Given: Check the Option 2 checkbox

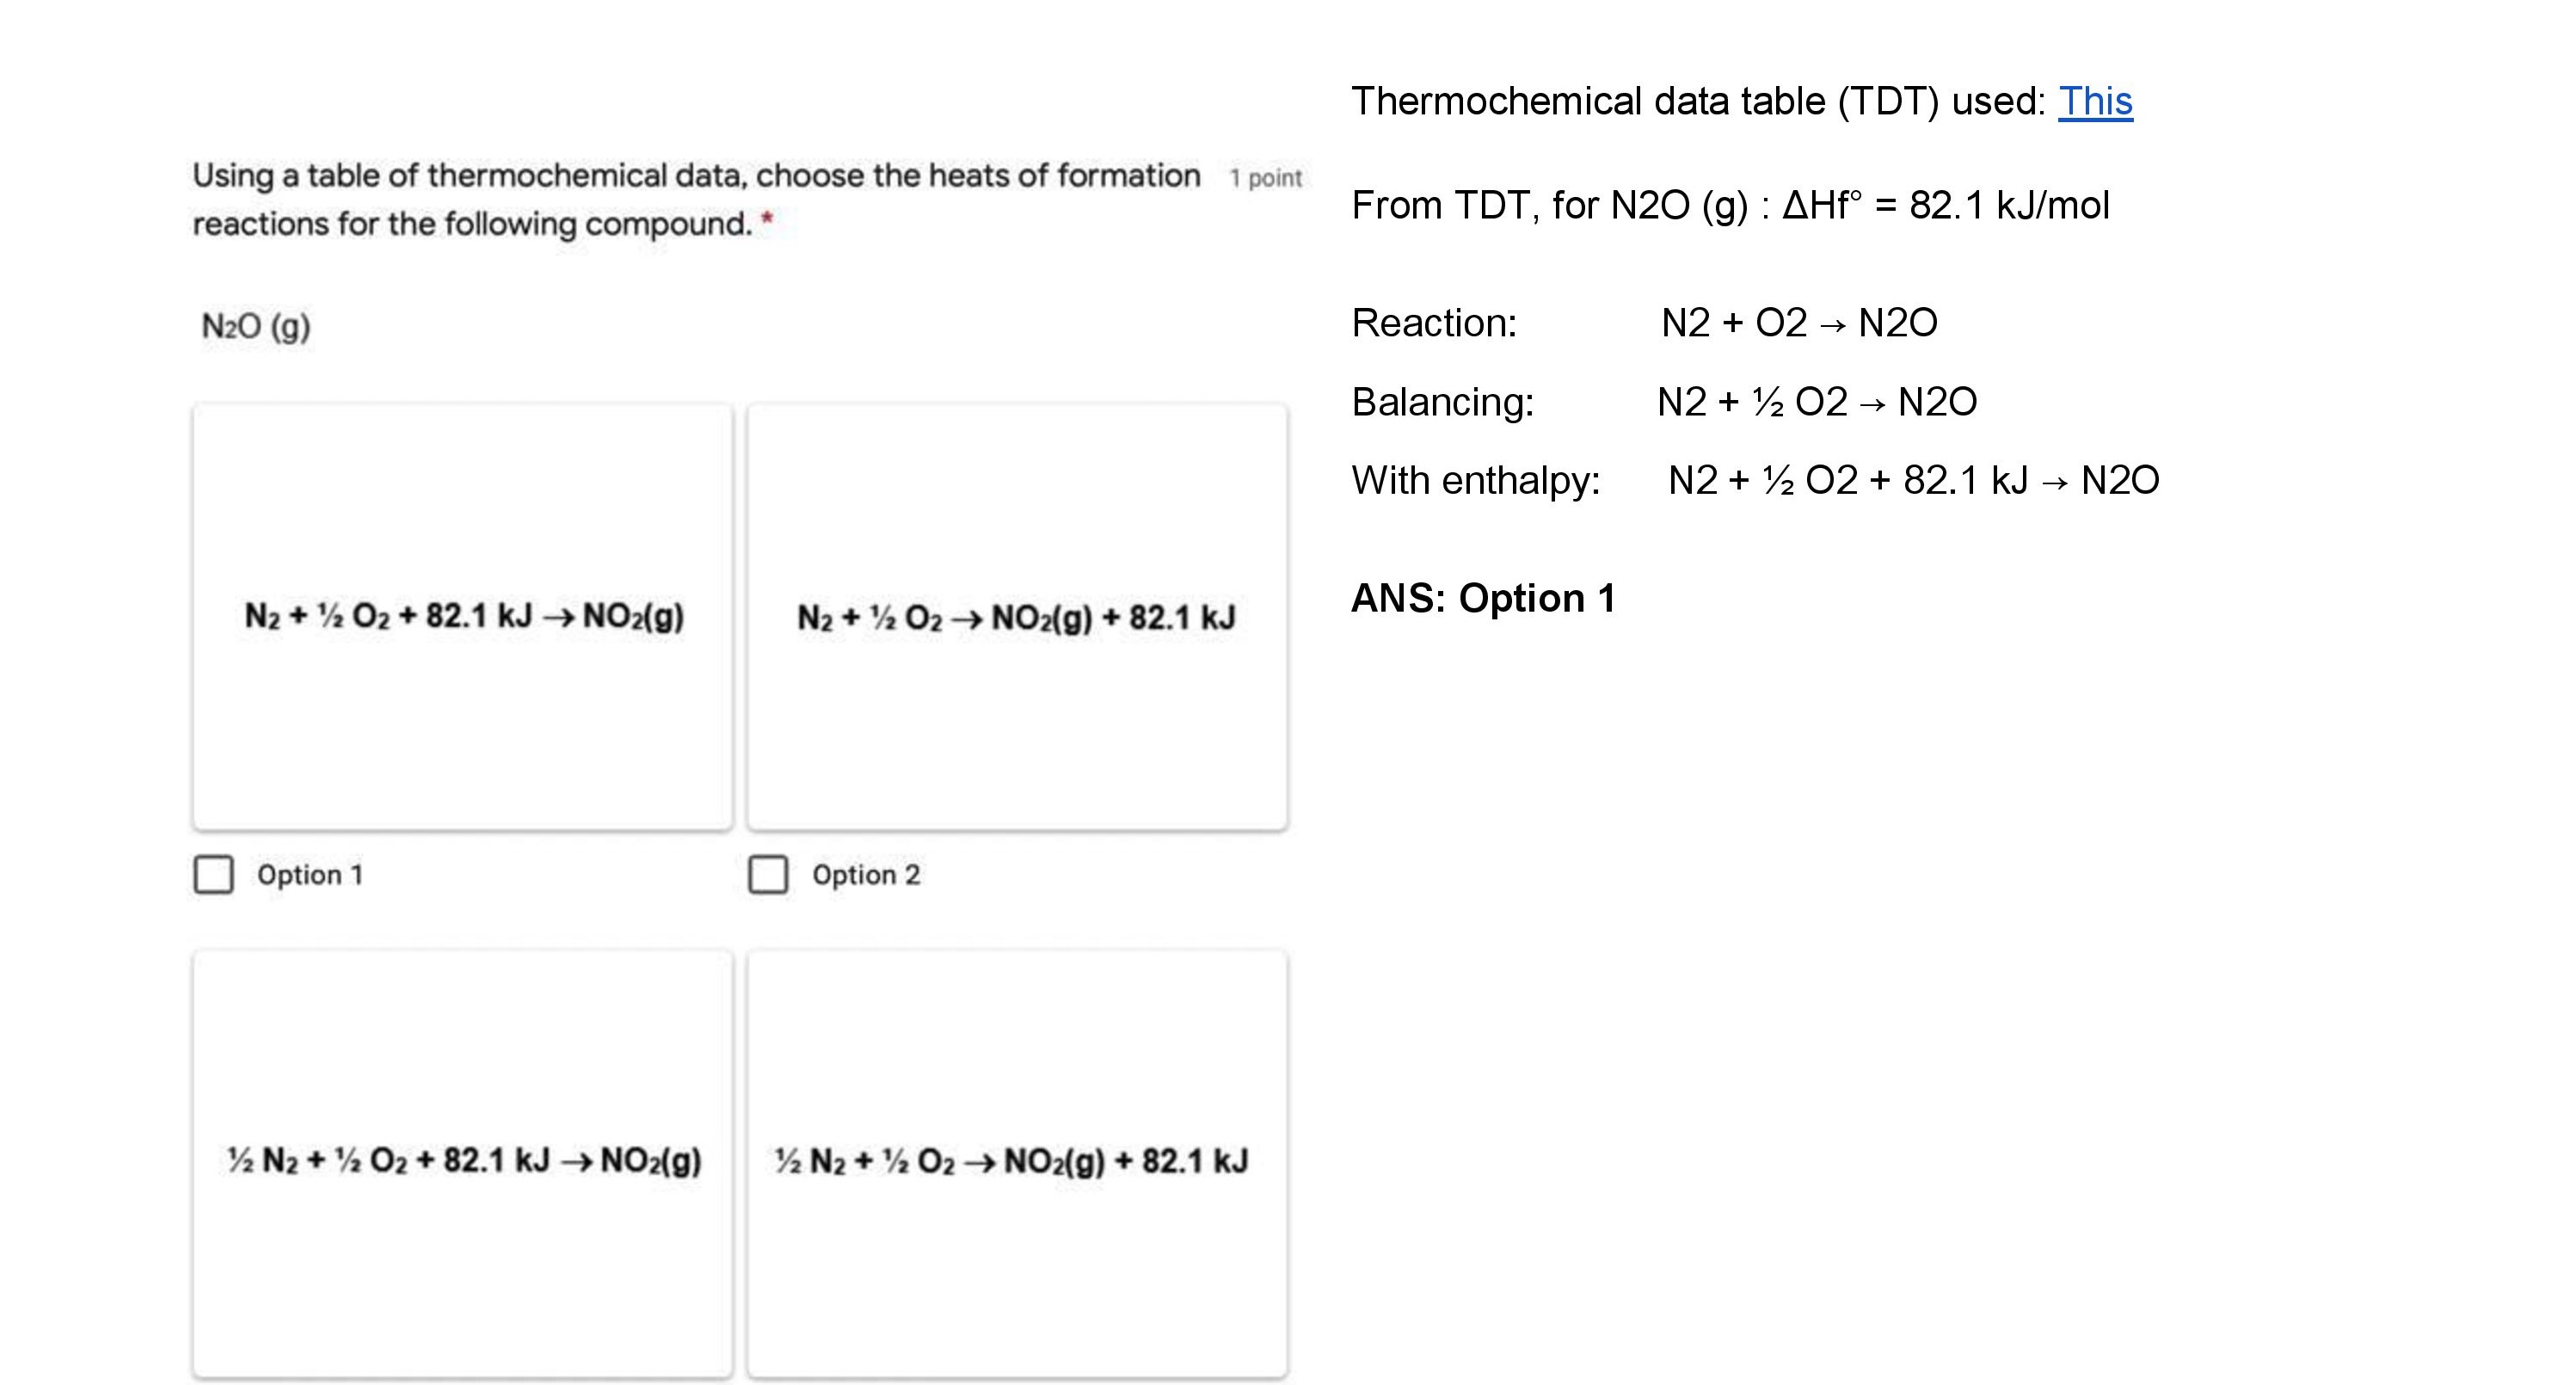Looking at the screenshot, I should (768, 874).
